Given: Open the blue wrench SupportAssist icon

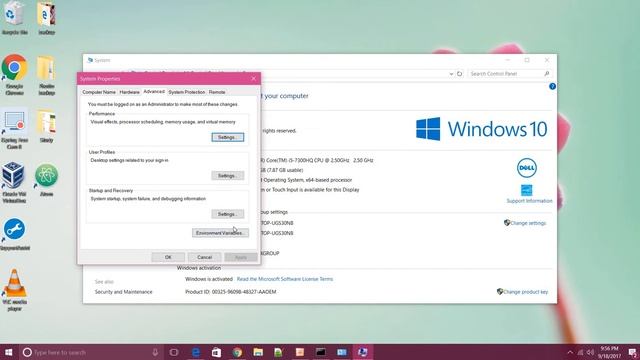Looking at the screenshot, I should [x=15, y=234].
